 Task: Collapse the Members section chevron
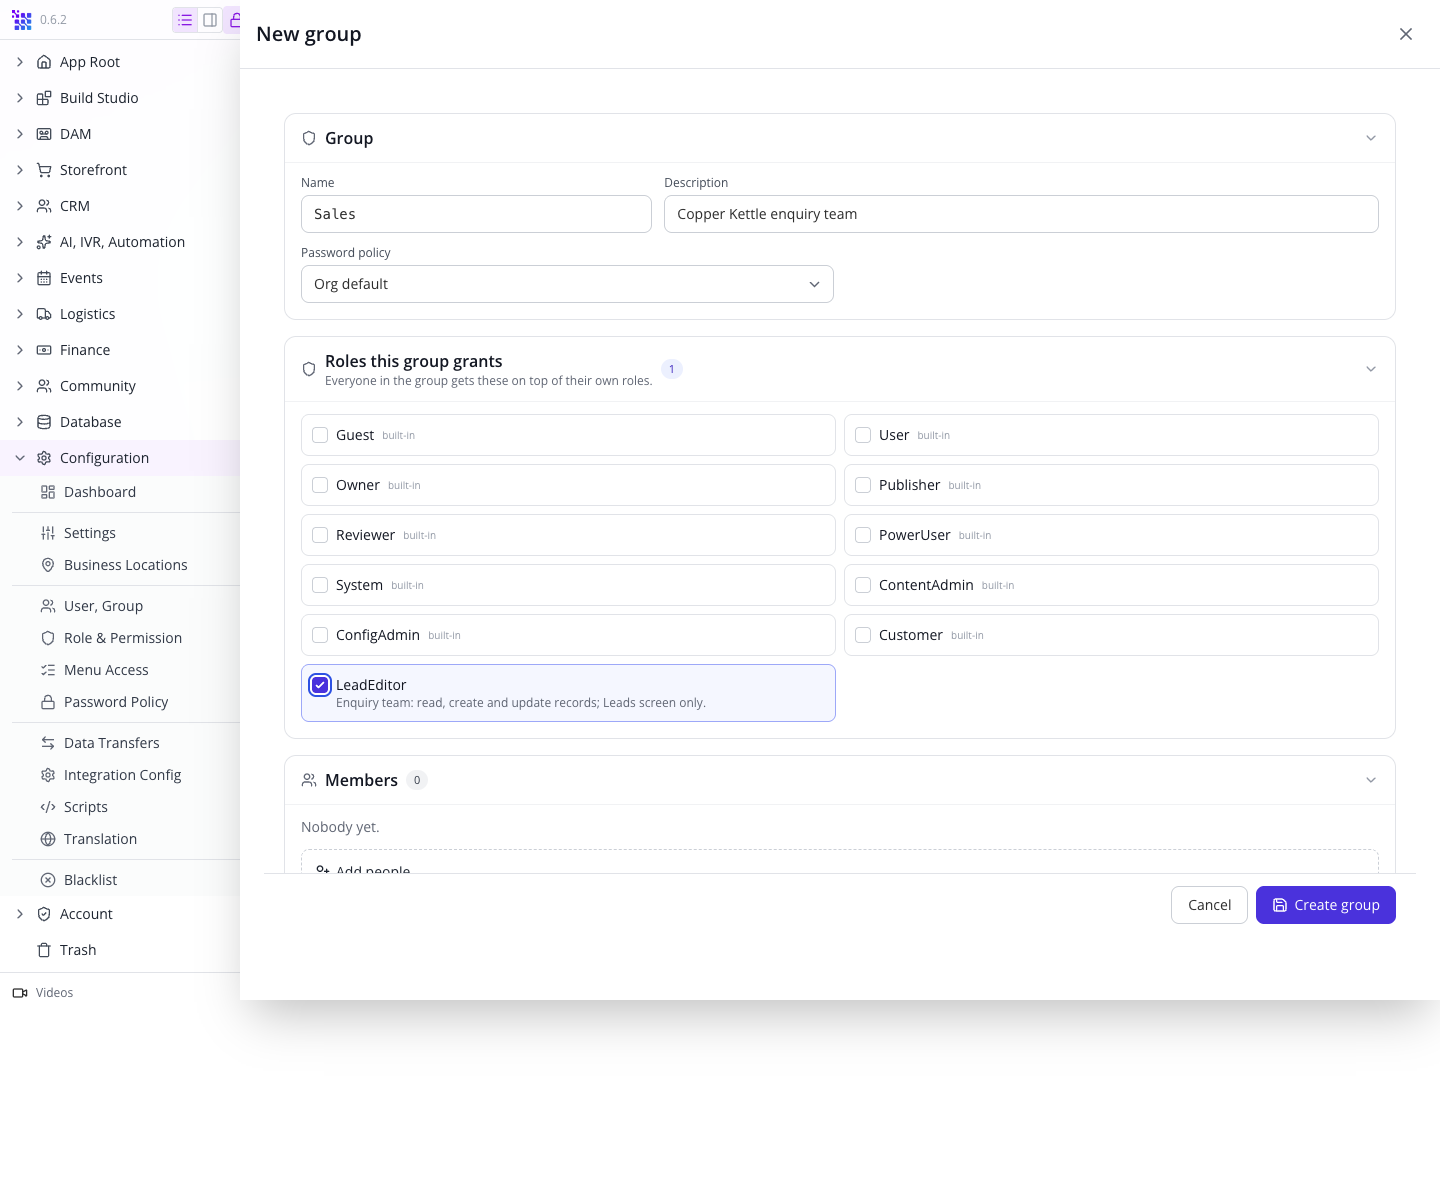click(1371, 780)
